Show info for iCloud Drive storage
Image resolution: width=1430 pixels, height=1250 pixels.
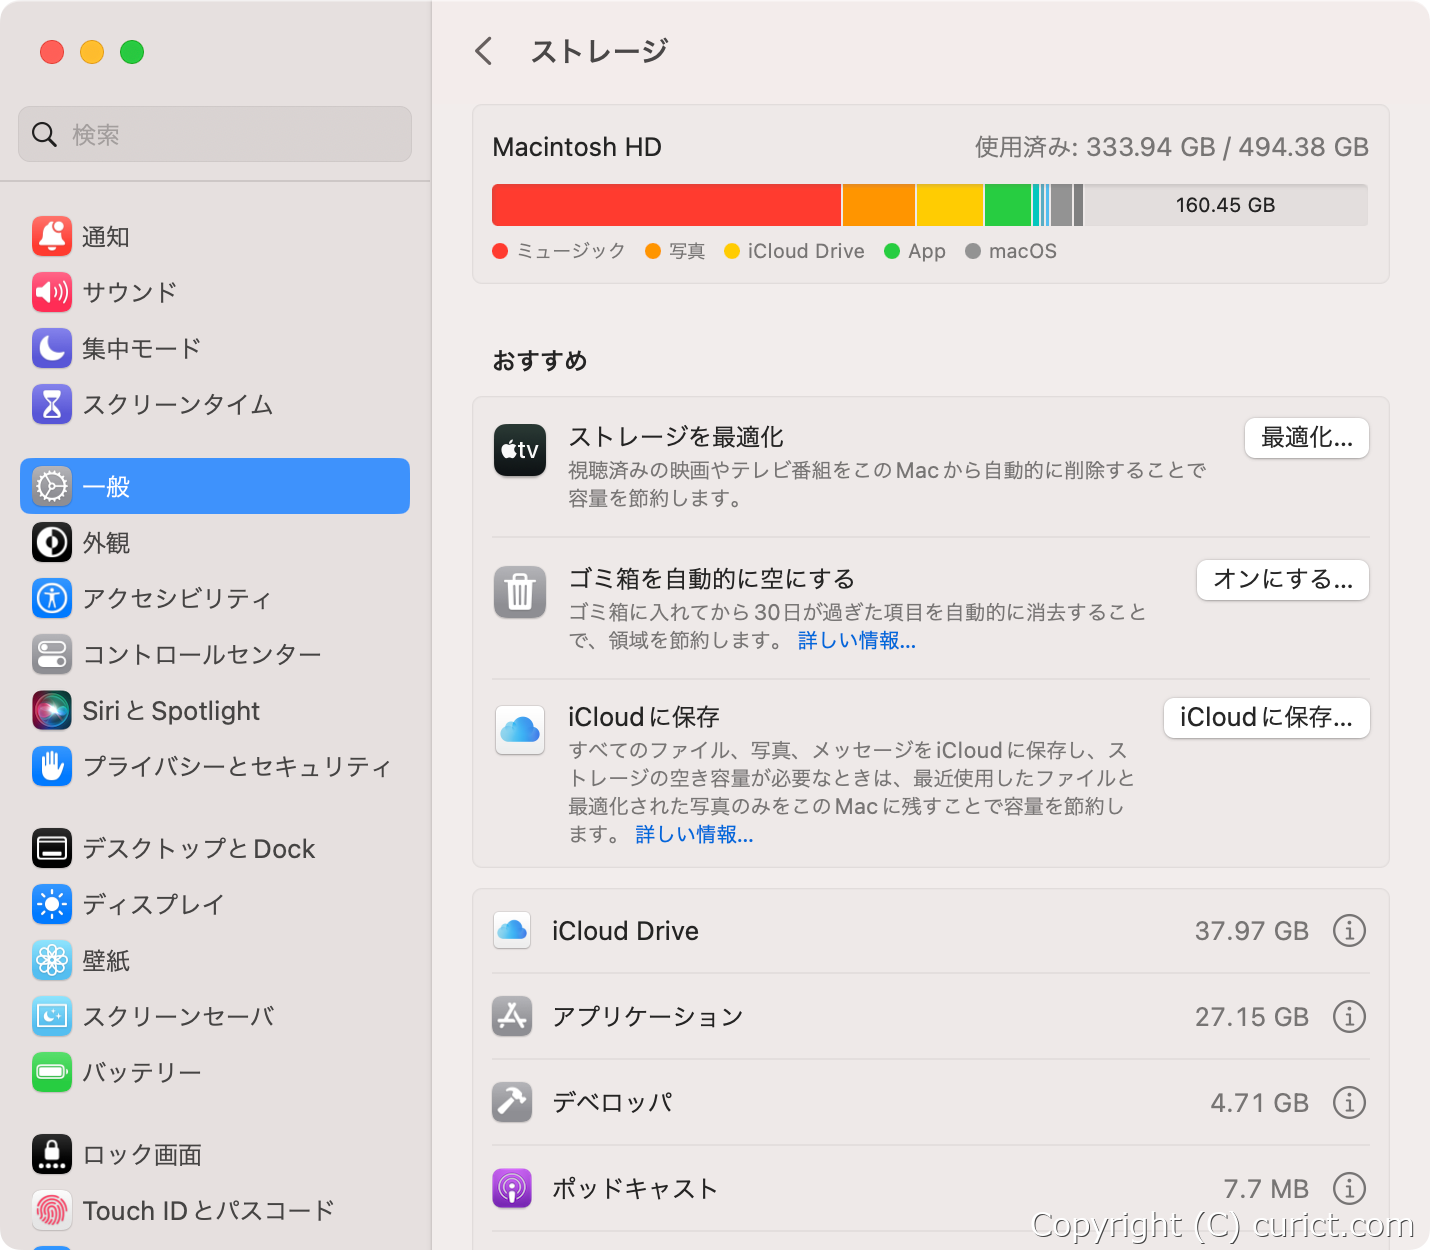coord(1349,931)
